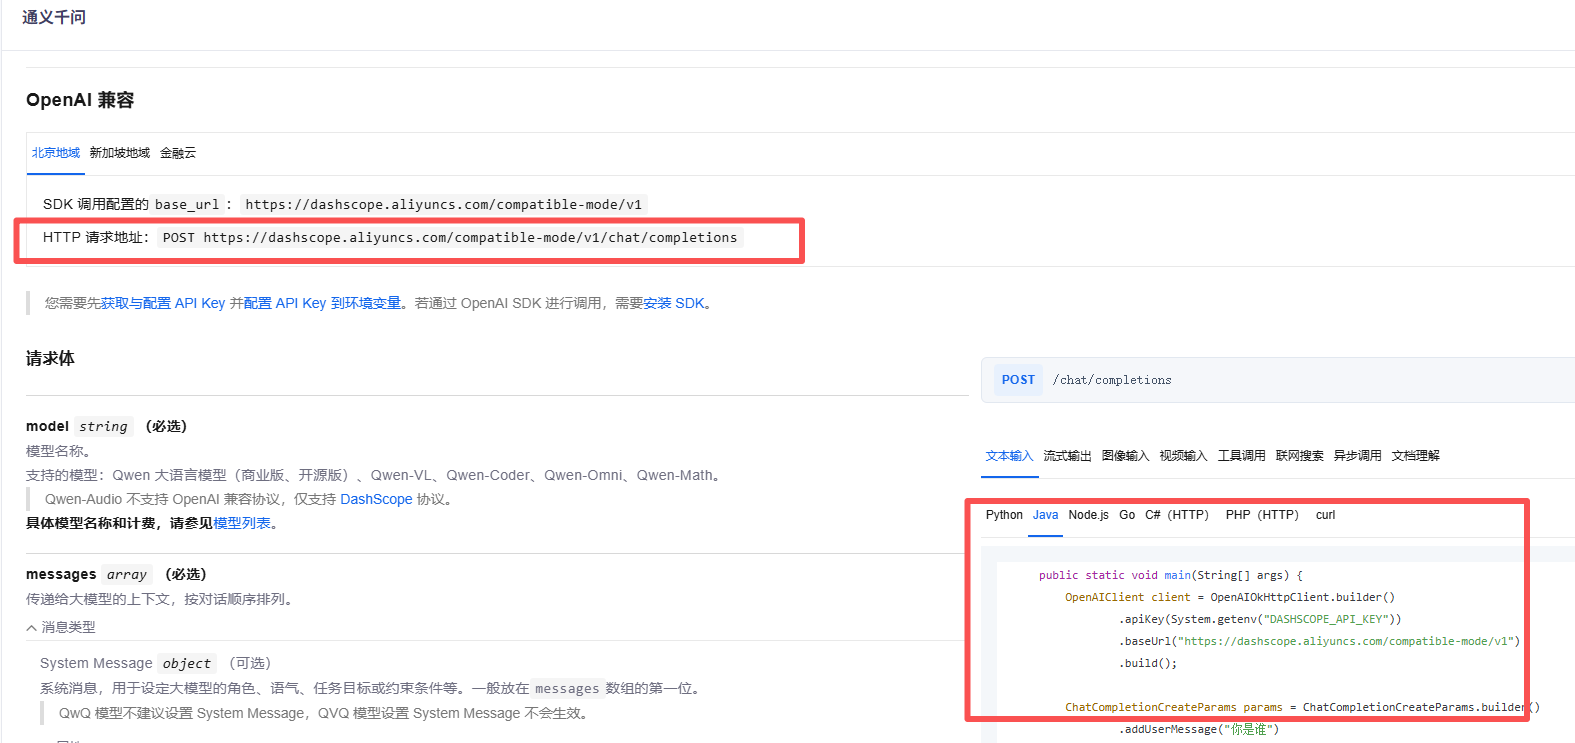Show the Python code sample
Screen dimensions: 1575x743
(1004, 515)
